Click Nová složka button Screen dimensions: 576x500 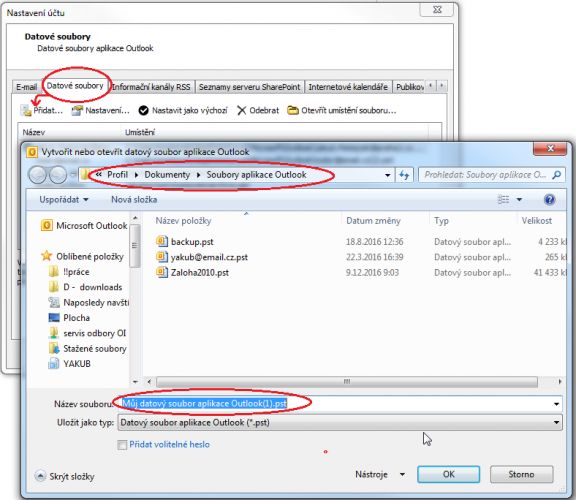tap(134, 199)
